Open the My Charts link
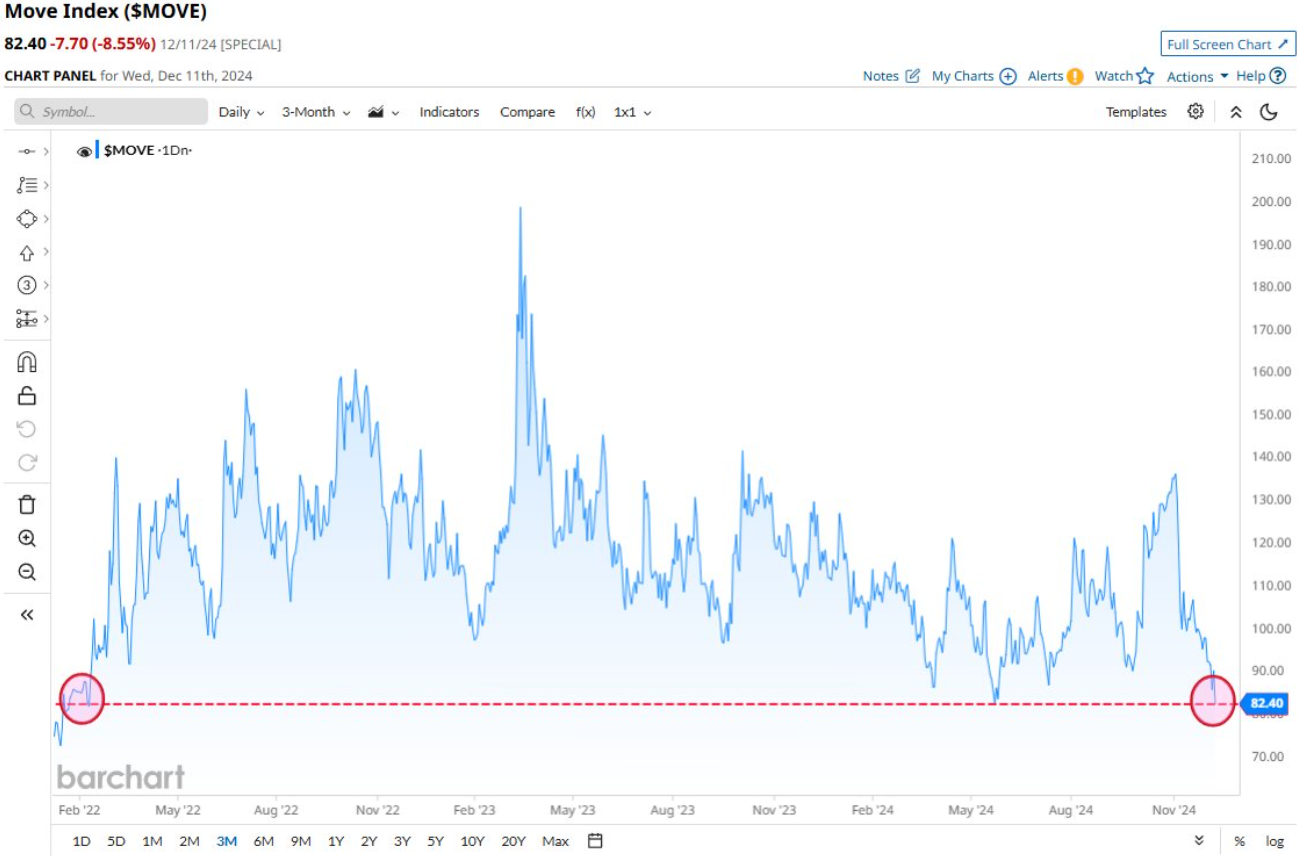The image size is (1297, 856). coord(973,76)
